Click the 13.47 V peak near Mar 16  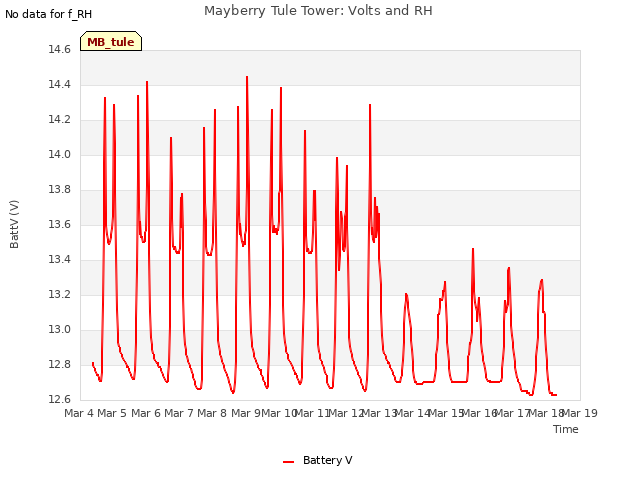tap(473, 249)
